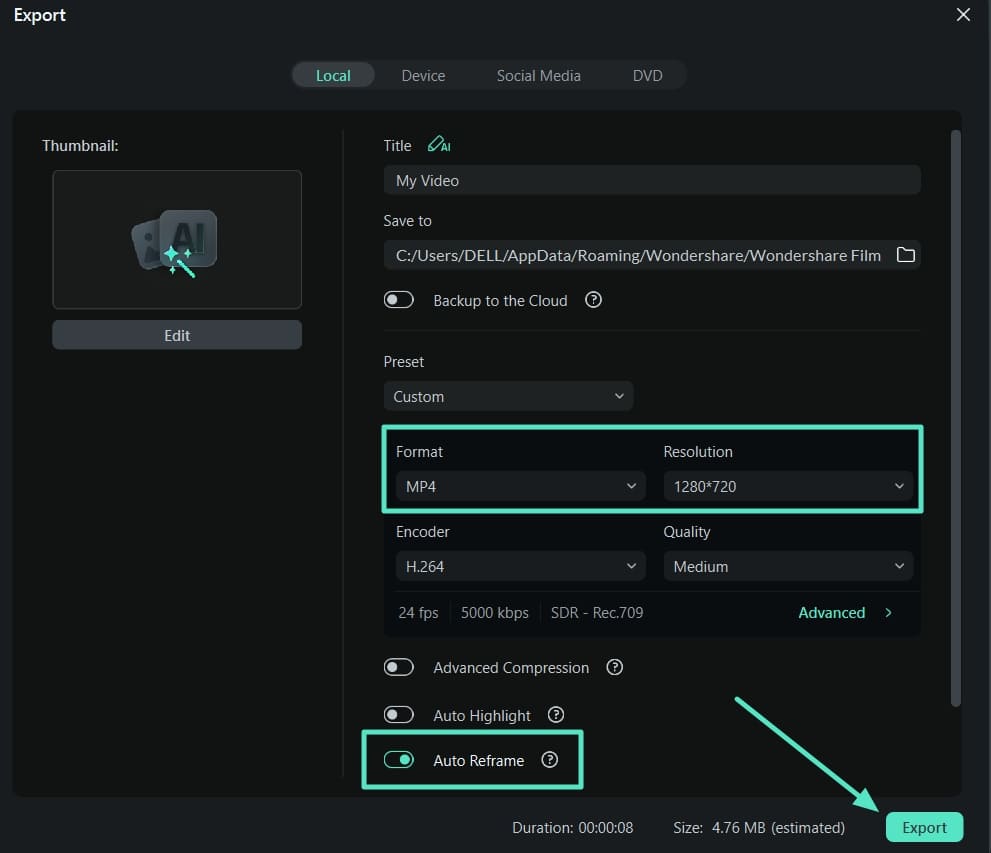This screenshot has width=991, height=853.
Task: Disable the Auto Reframe toggle
Action: pyautogui.click(x=399, y=760)
